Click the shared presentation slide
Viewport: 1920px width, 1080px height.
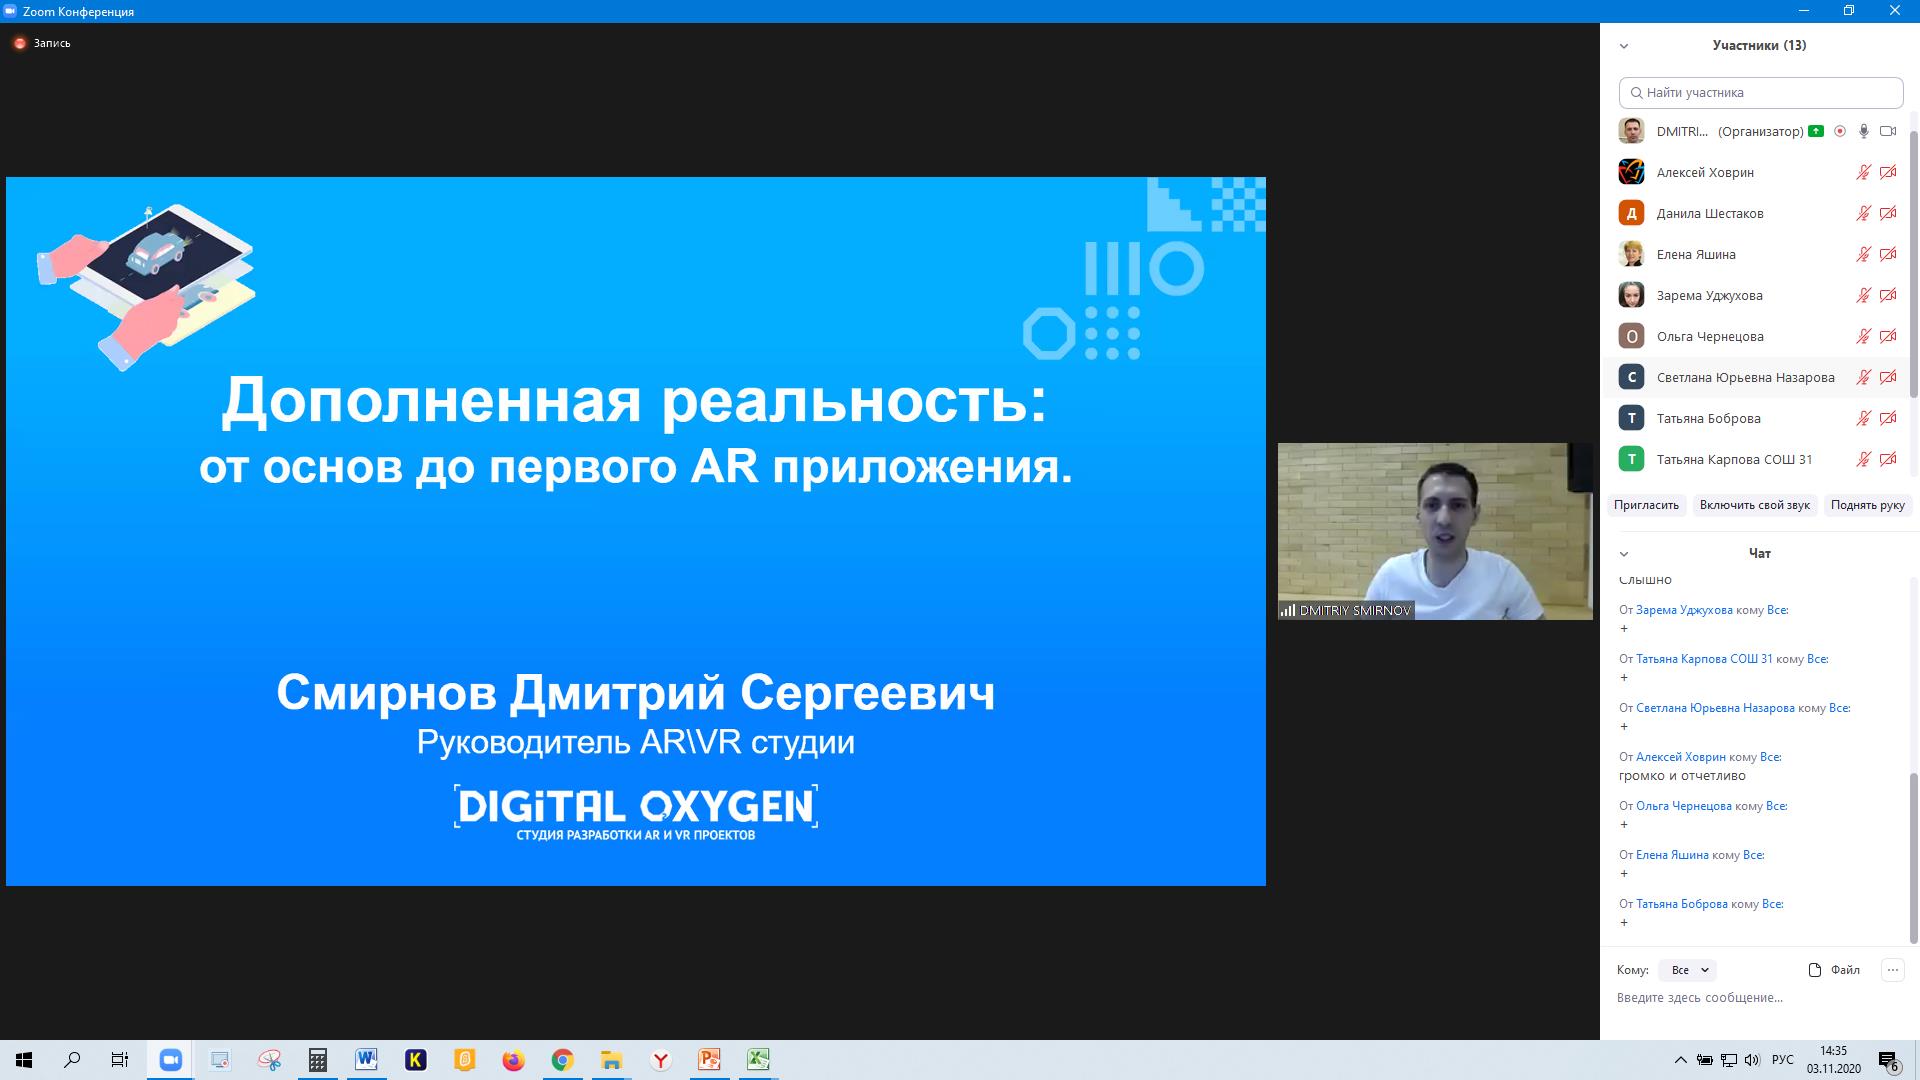point(636,531)
